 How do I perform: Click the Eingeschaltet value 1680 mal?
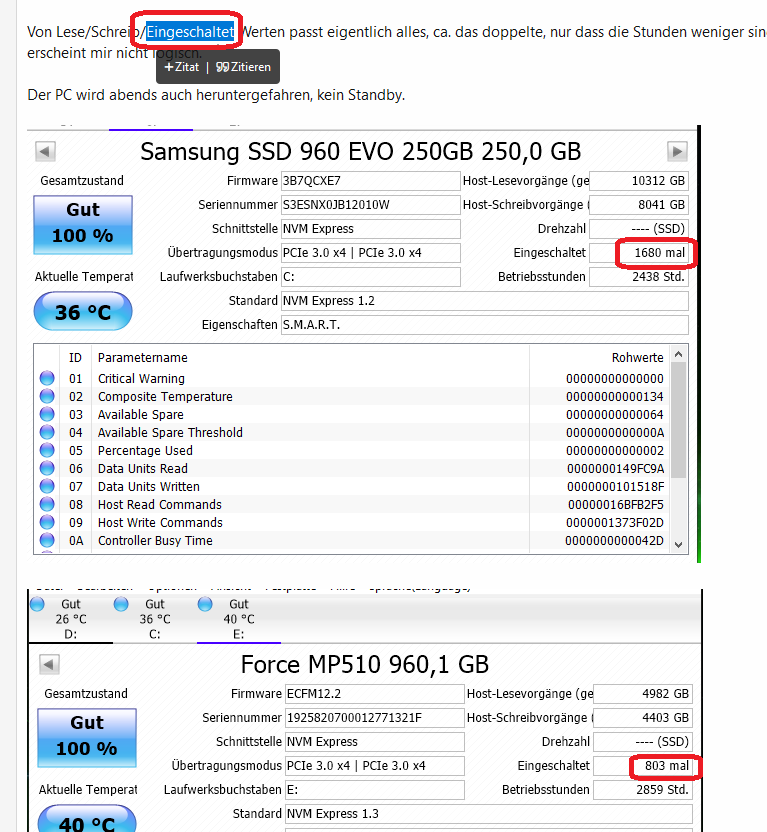point(639,253)
